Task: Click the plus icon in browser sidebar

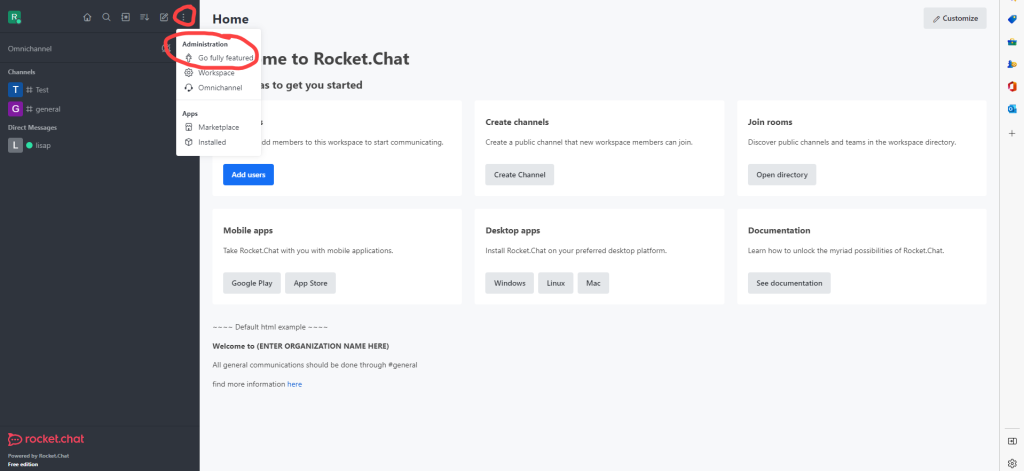Action: tap(1012, 130)
